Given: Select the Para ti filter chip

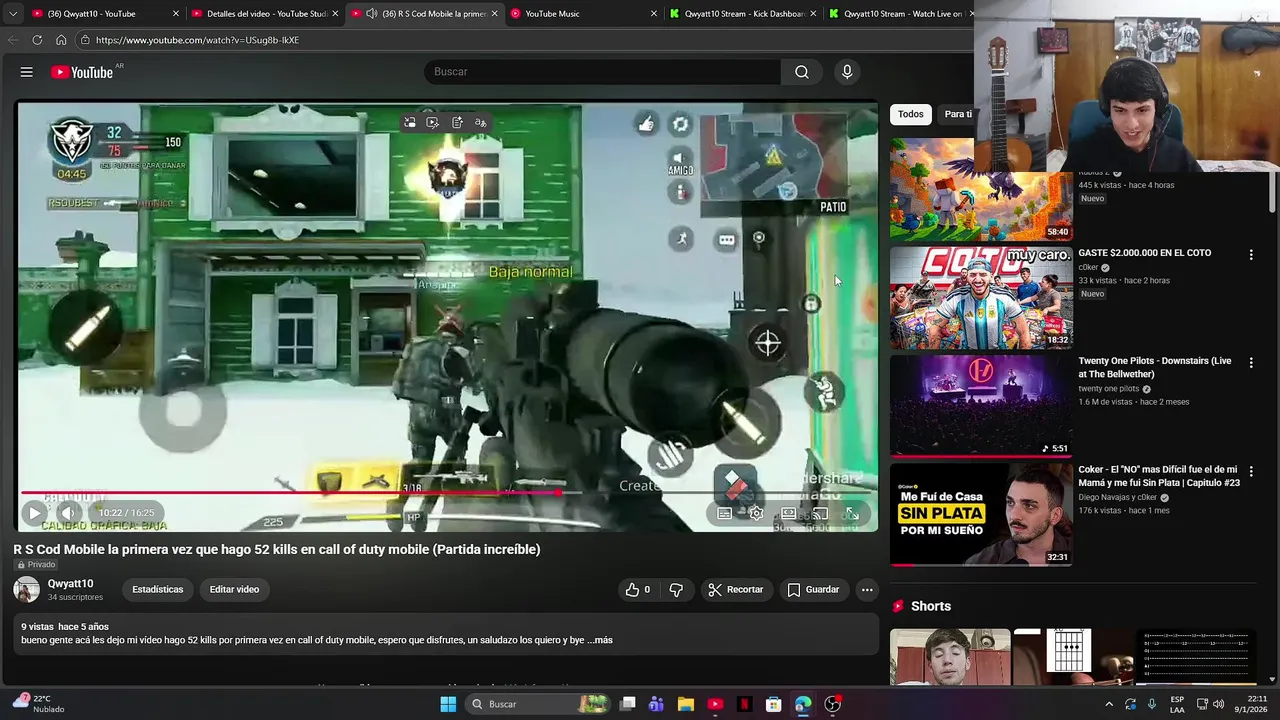Looking at the screenshot, I should [x=958, y=114].
